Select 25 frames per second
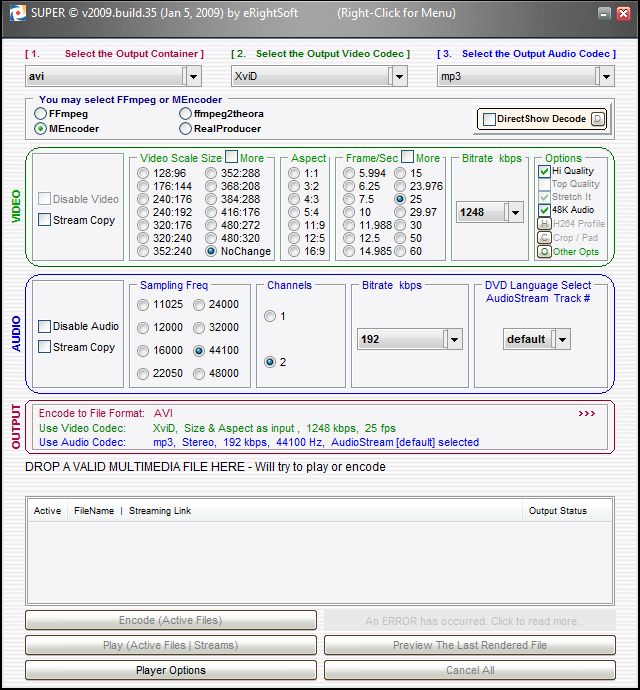This screenshot has width=640, height=690. pyautogui.click(x=400, y=199)
